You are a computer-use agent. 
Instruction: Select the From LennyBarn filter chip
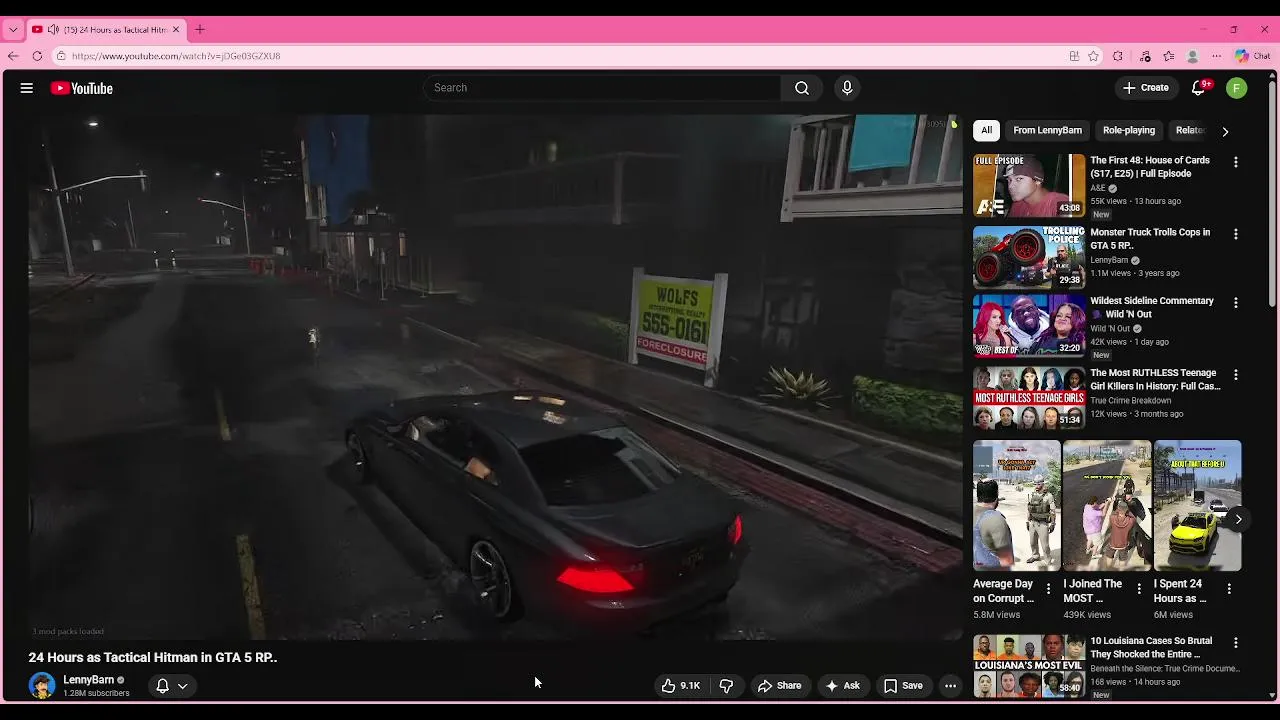tap(1047, 130)
